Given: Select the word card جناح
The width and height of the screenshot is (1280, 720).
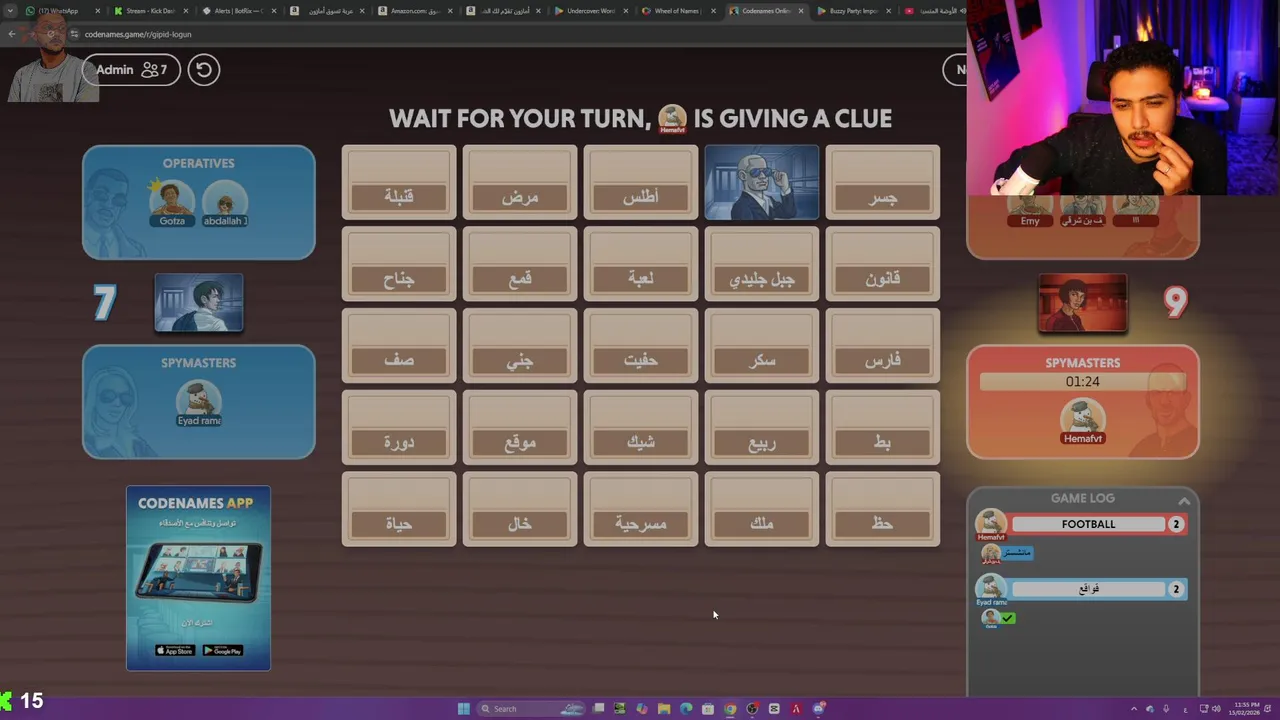Looking at the screenshot, I should (x=399, y=264).
